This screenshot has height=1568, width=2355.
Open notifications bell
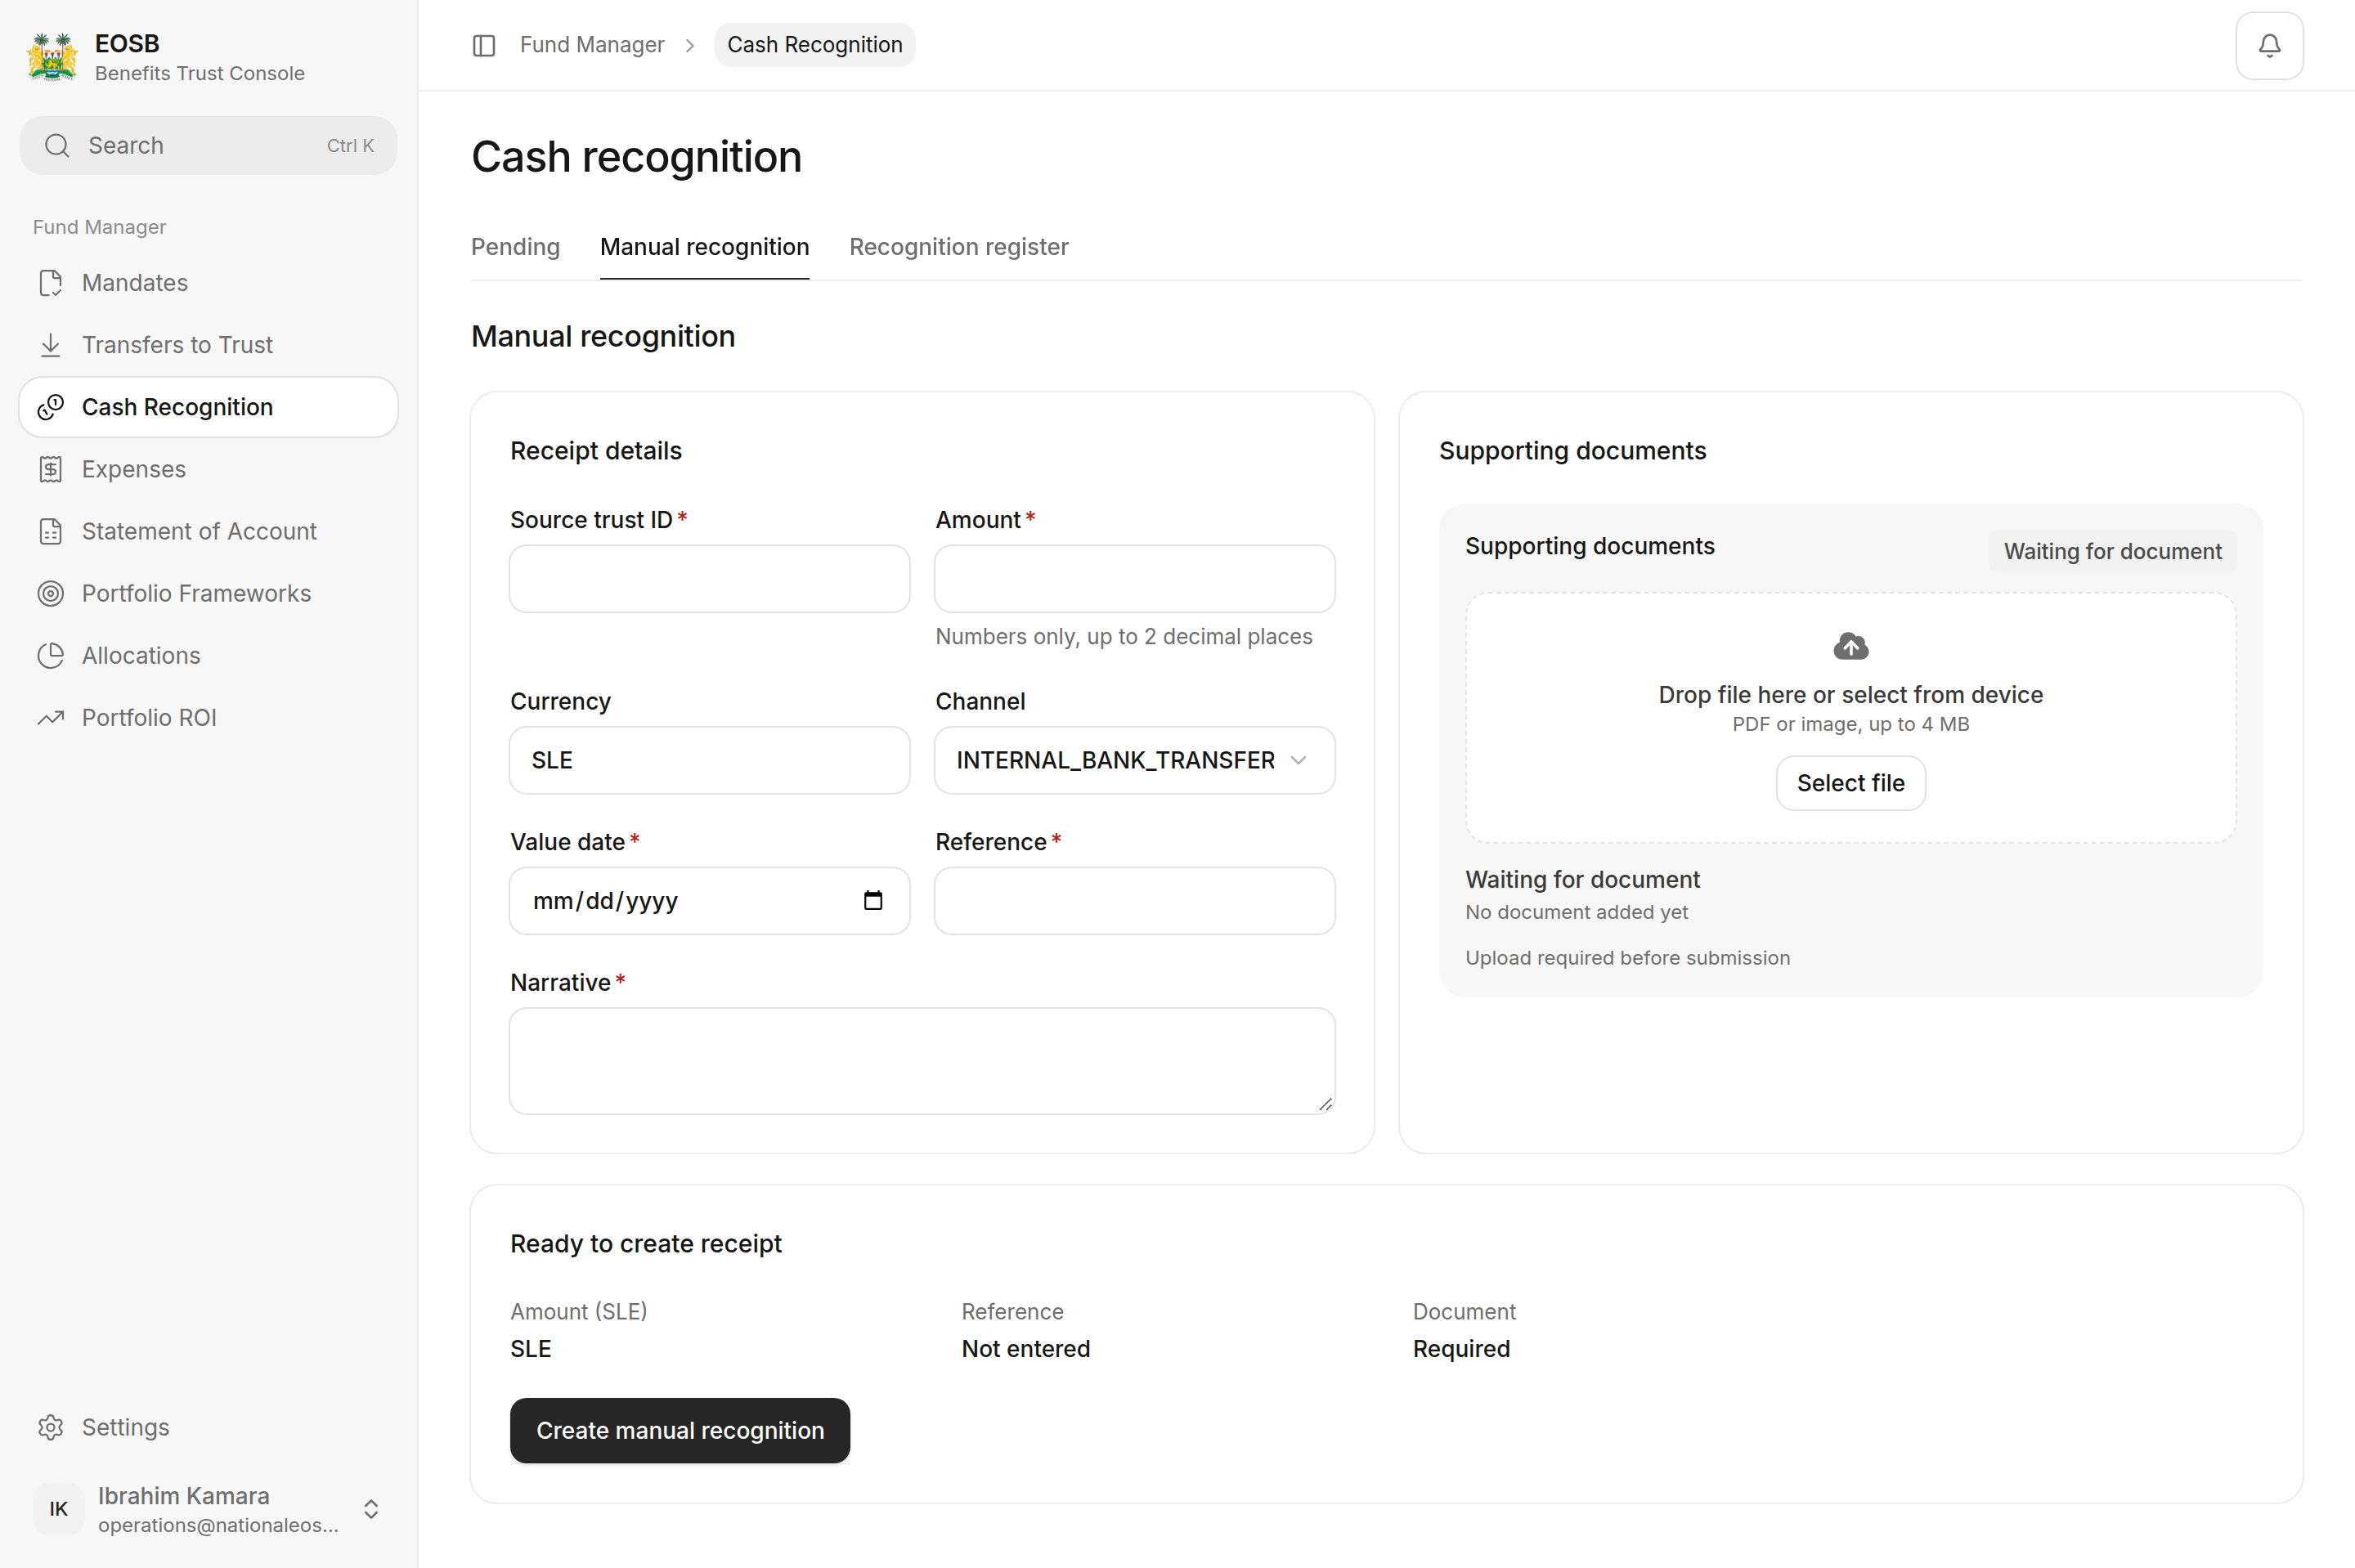coord(2269,45)
